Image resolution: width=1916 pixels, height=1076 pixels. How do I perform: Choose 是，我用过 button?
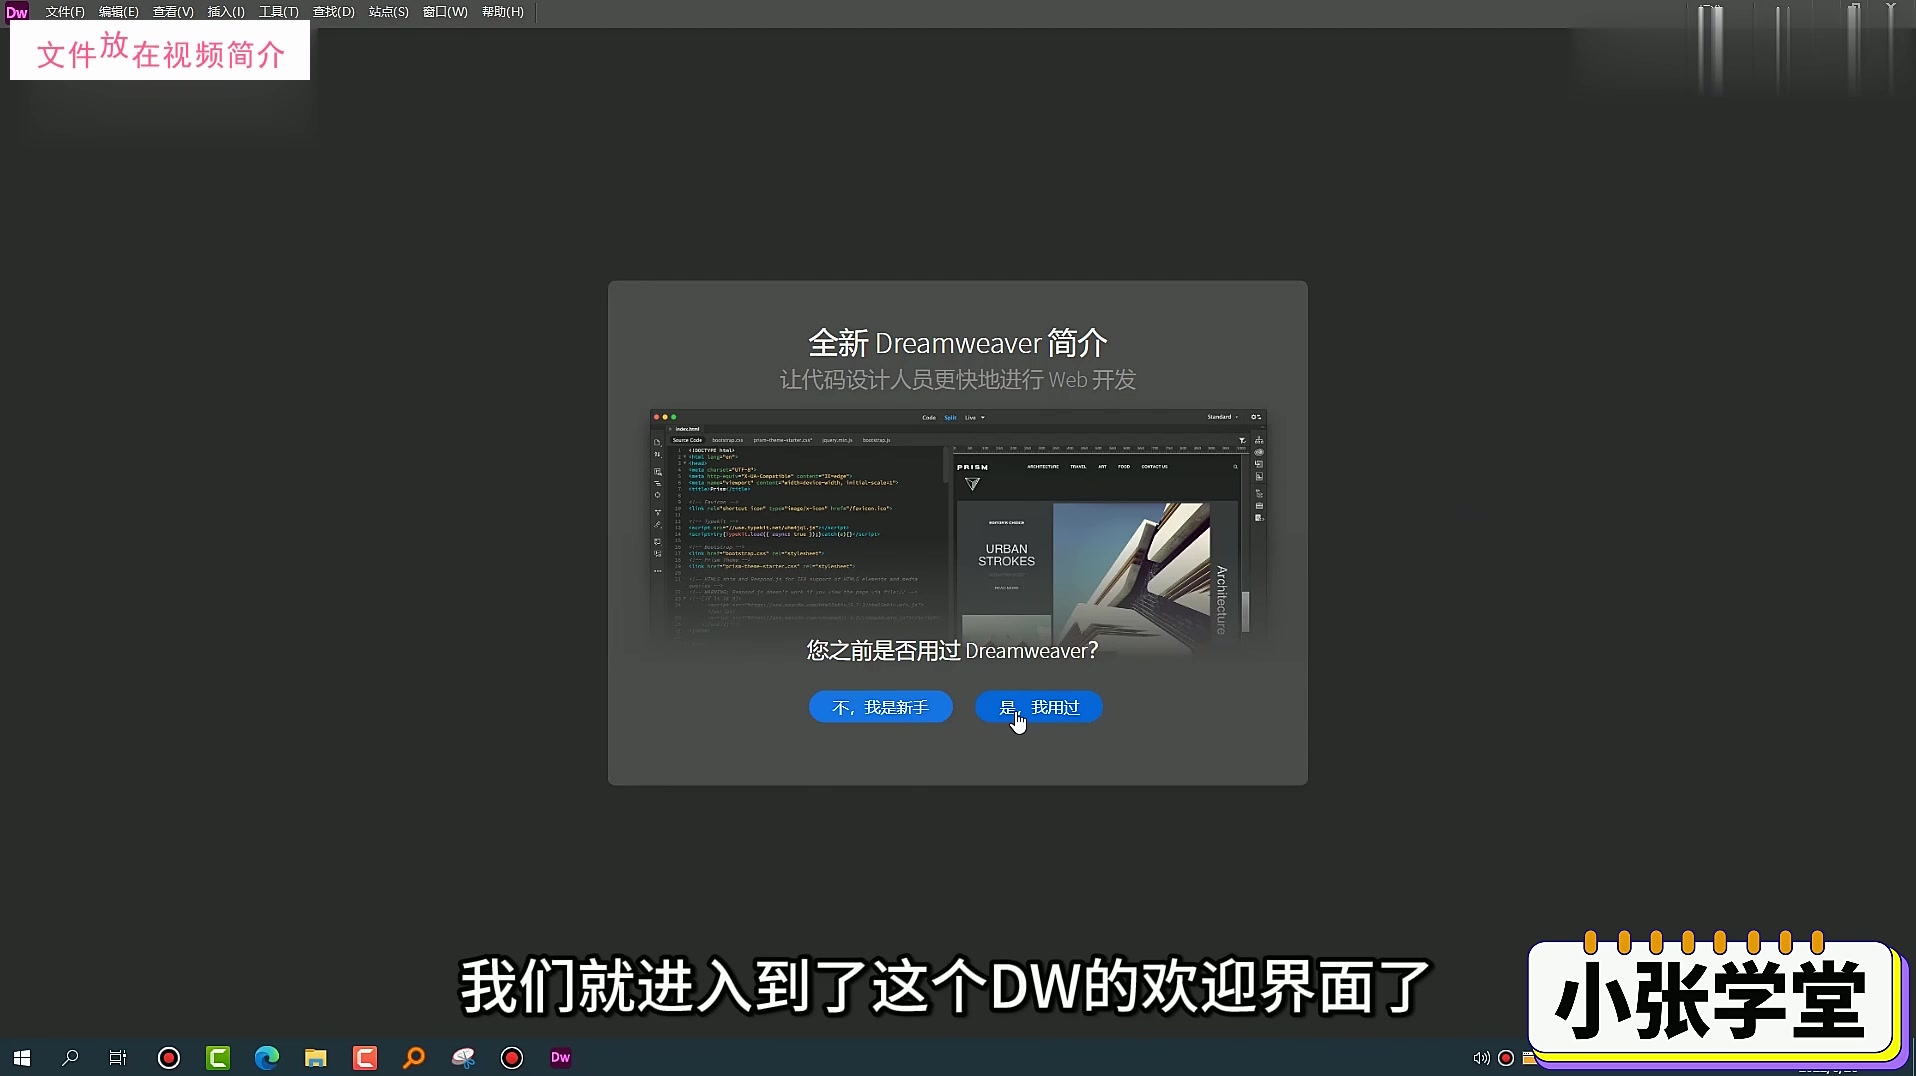pos(1039,707)
